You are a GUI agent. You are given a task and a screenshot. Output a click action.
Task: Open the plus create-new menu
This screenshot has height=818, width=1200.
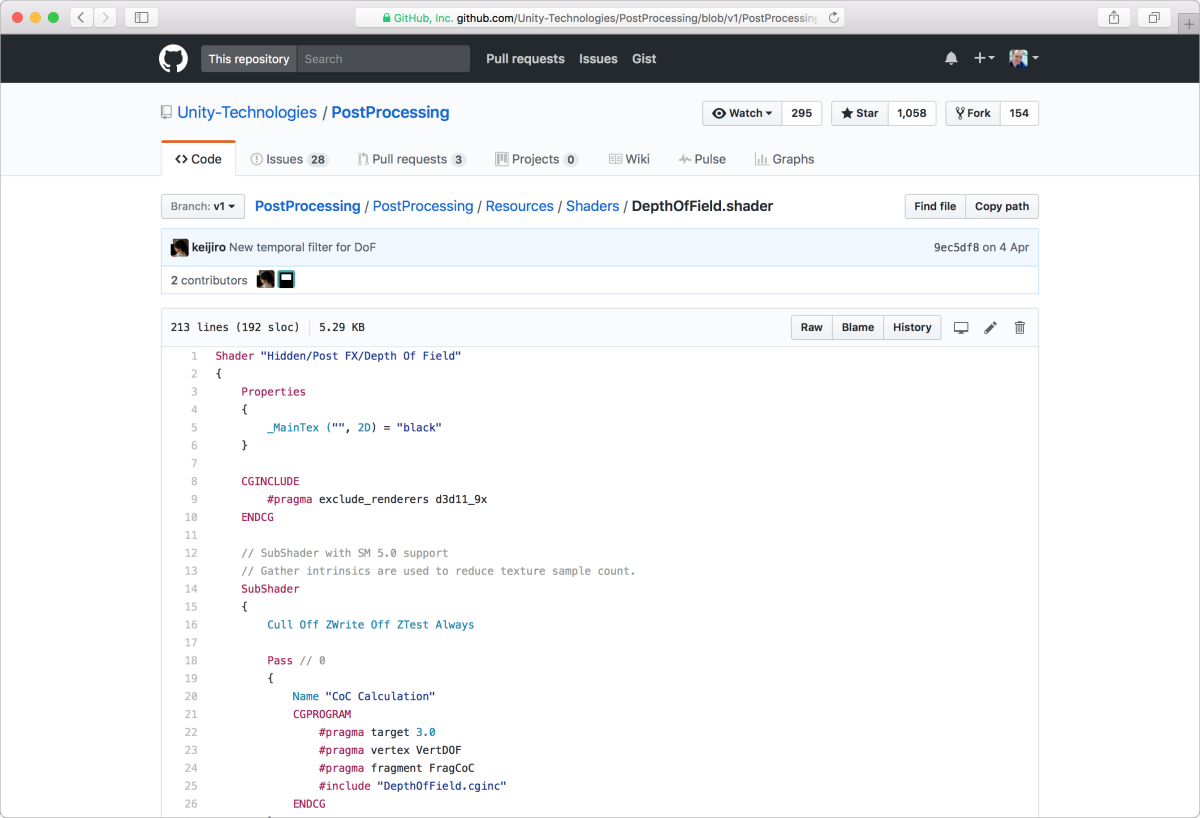984,59
